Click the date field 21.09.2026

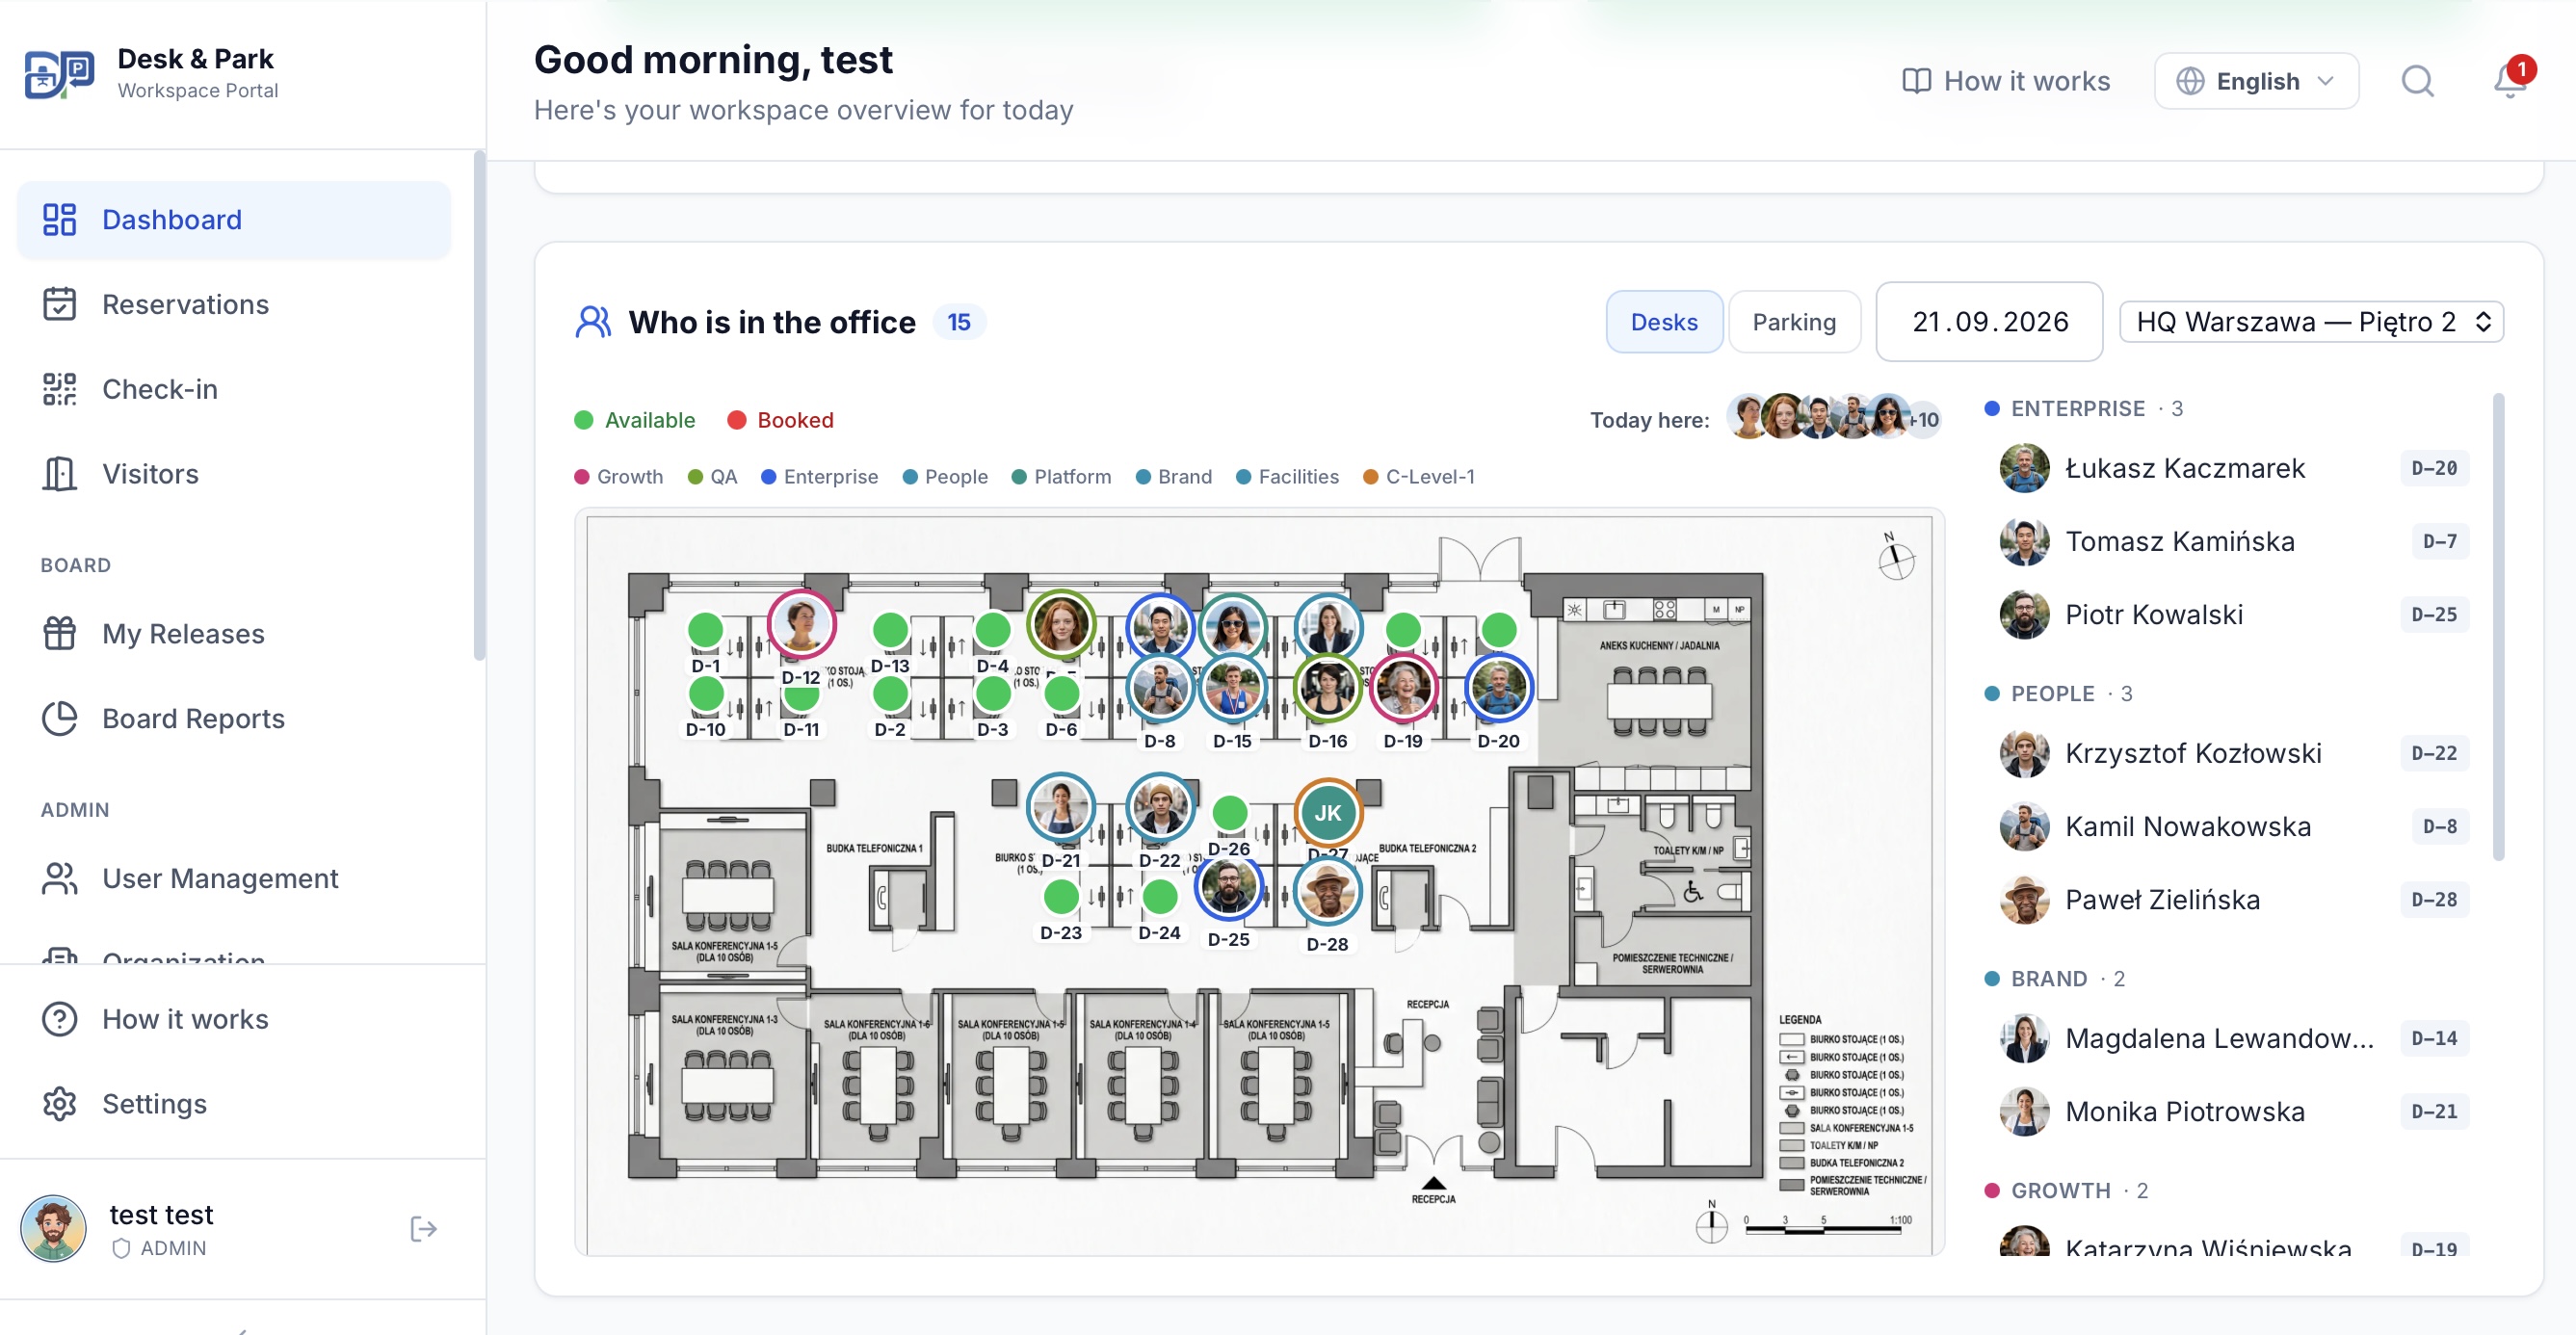[1989, 322]
